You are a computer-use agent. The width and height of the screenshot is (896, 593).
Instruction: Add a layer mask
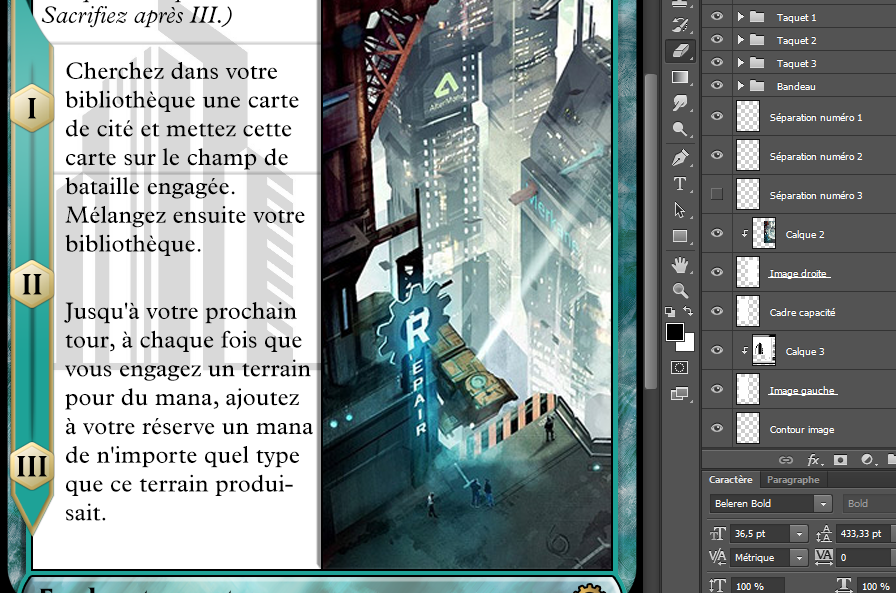(x=840, y=460)
